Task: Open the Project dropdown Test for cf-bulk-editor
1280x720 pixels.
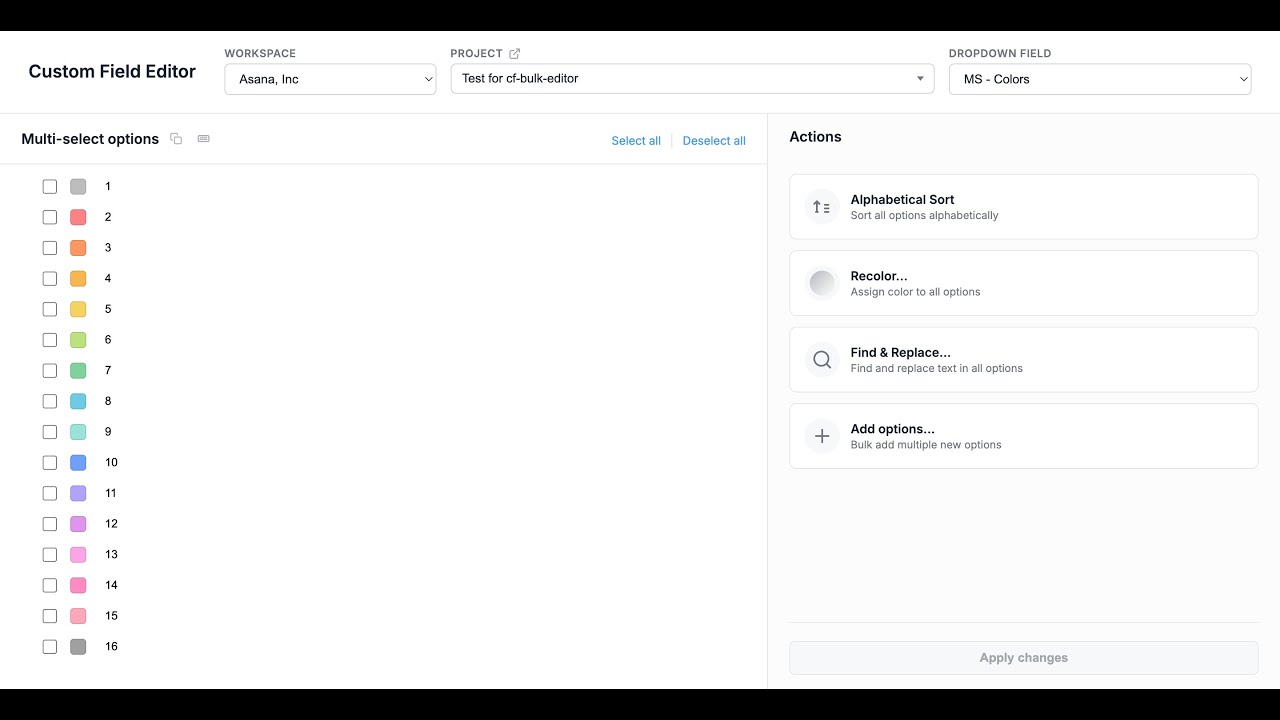Action: (692, 79)
